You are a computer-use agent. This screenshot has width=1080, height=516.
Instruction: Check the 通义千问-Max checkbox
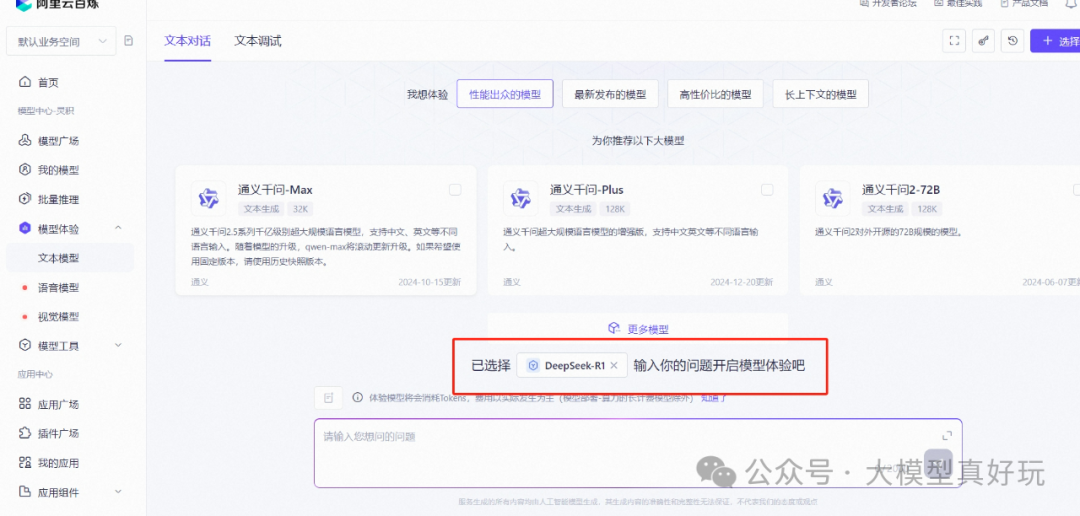coord(455,190)
